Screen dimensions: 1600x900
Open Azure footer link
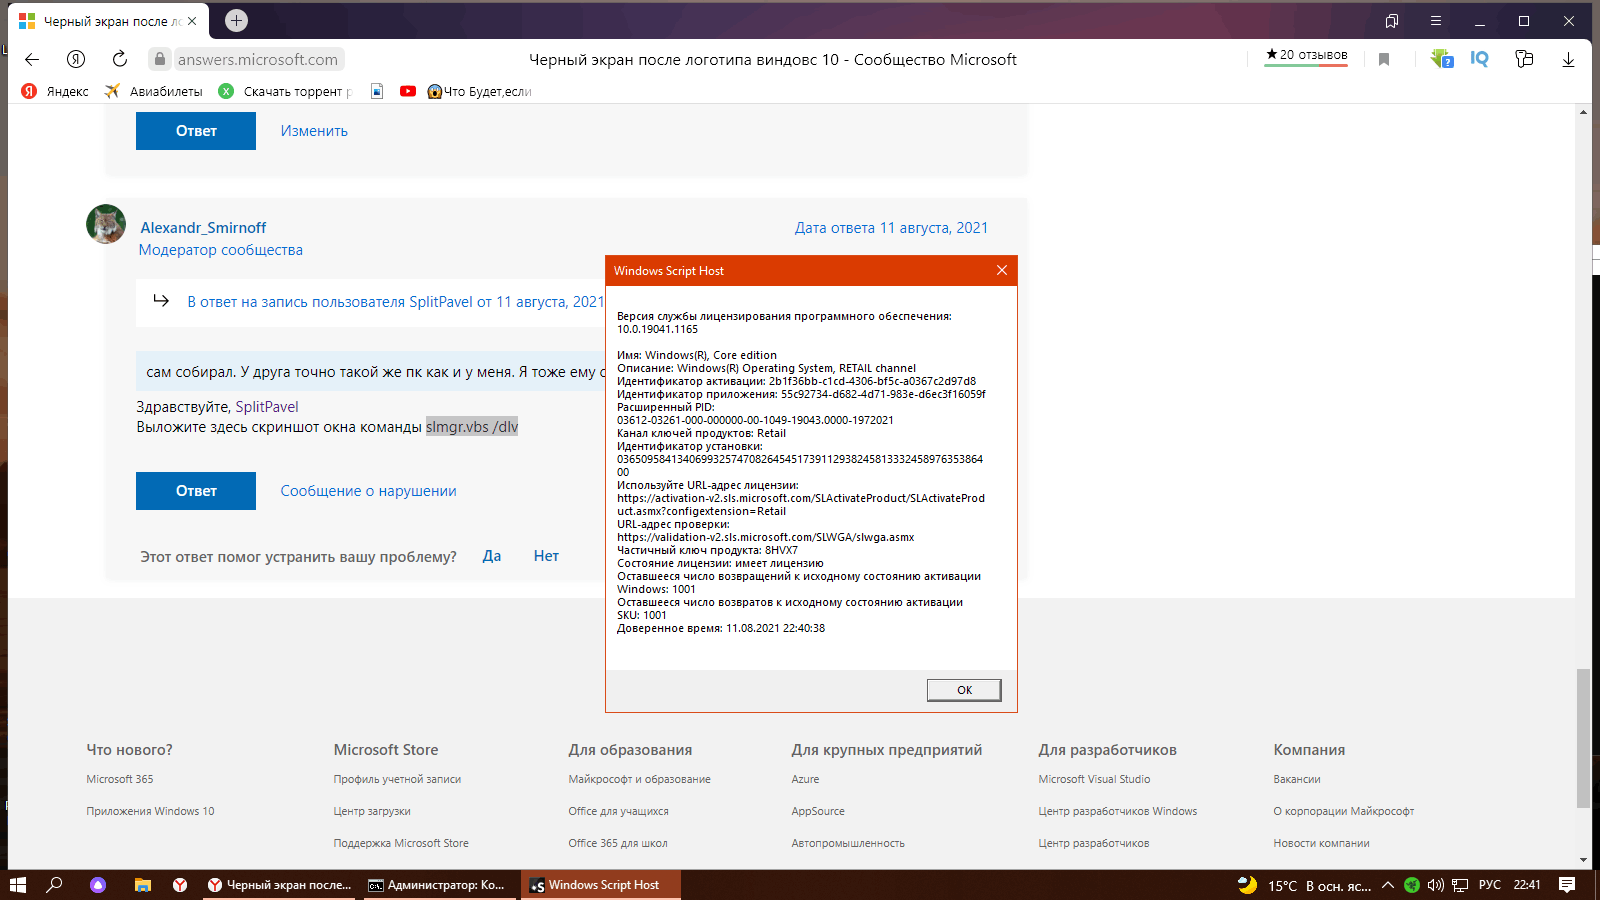tap(805, 779)
